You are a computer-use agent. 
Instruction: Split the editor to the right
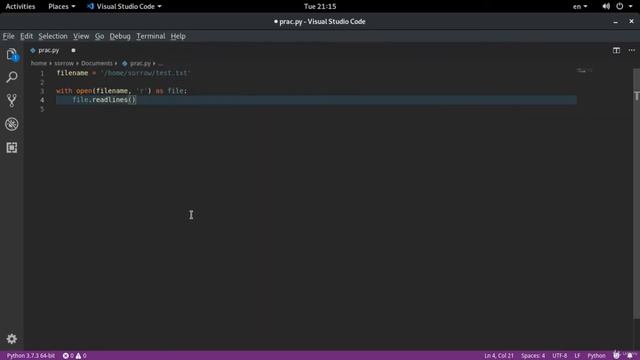point(616,50)
